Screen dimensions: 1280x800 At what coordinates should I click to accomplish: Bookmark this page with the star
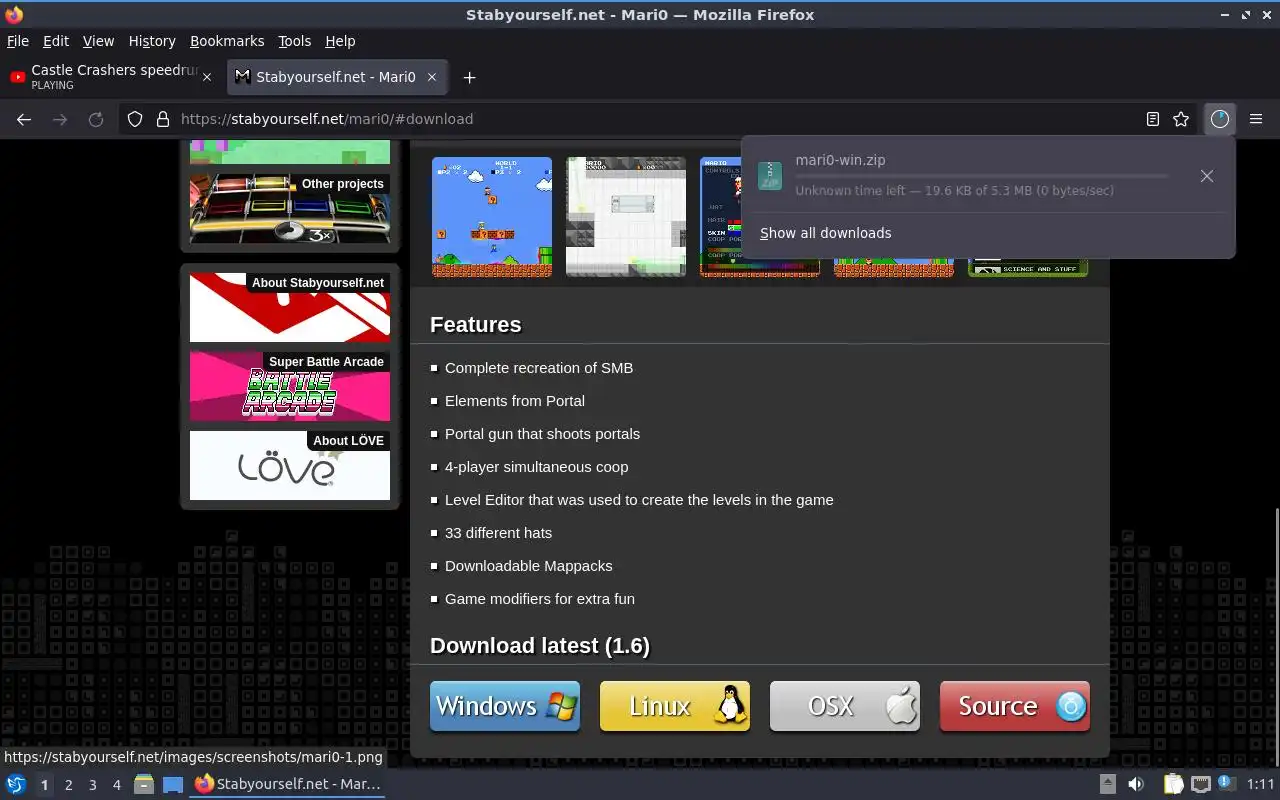tap(1181, 119)
